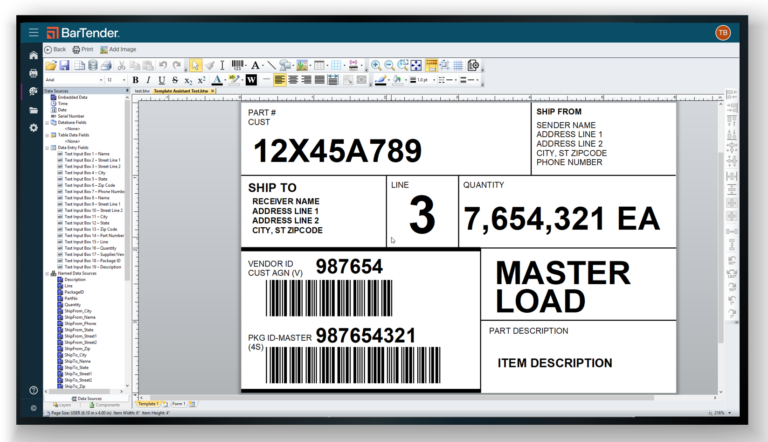Open help question mark in left sidebar
768x442 pixels.
(x=33, y=391)
